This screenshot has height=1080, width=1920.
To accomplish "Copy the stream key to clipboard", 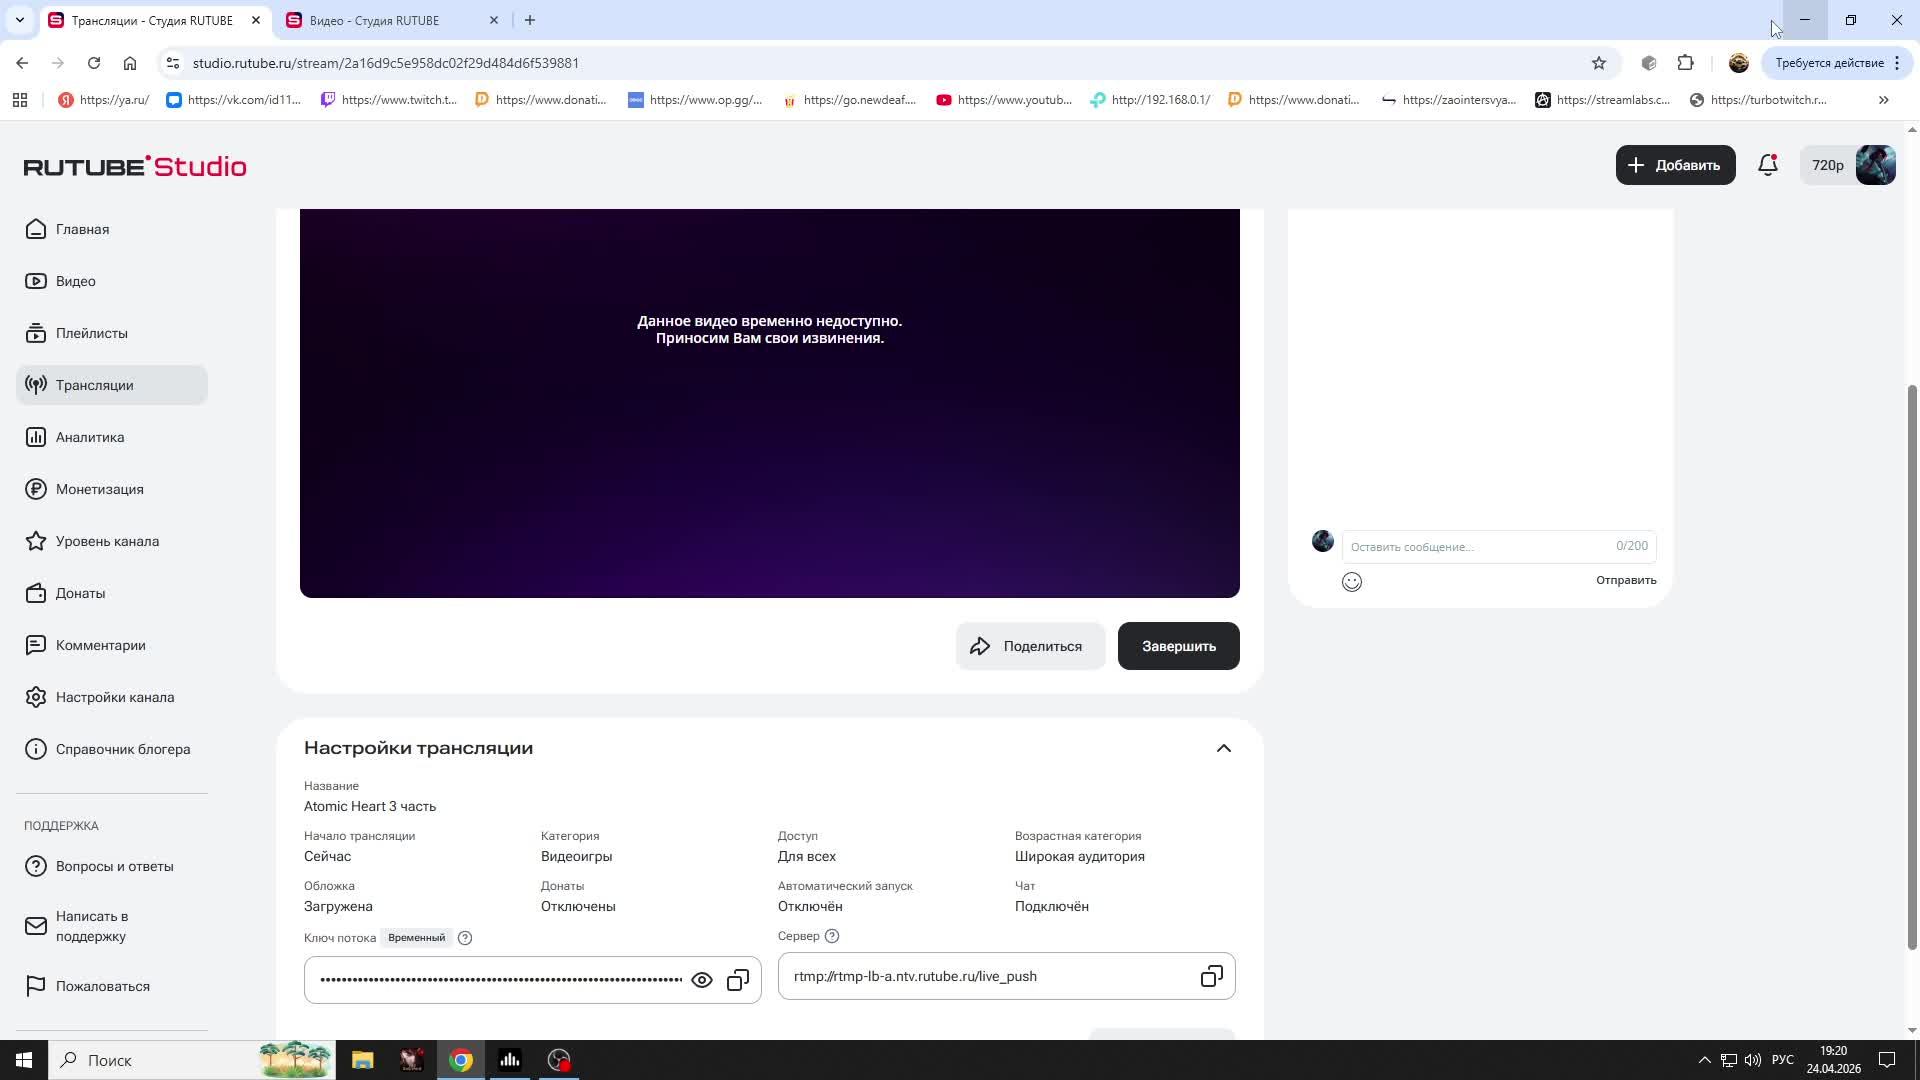I will coord(738,980).
